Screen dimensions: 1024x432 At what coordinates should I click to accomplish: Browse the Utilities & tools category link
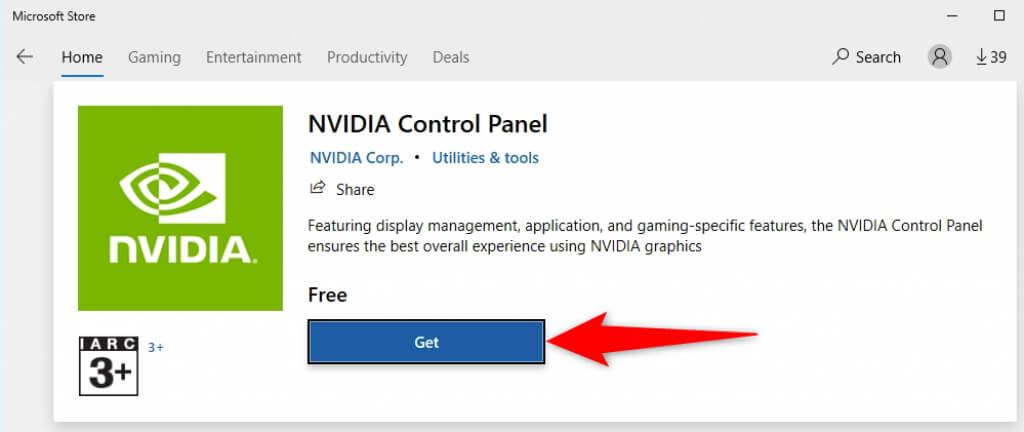pyautogui.click(x=485, y=158)
